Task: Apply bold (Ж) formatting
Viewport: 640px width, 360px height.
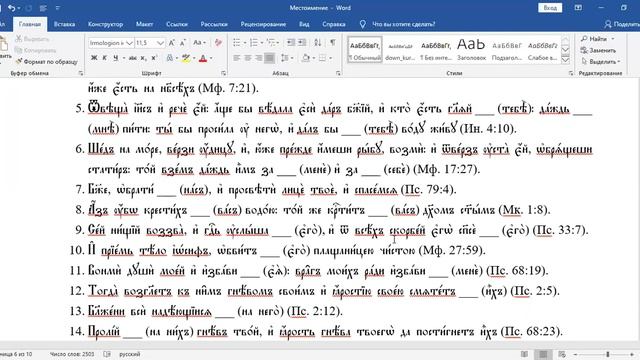Action: tap(94, 58)
